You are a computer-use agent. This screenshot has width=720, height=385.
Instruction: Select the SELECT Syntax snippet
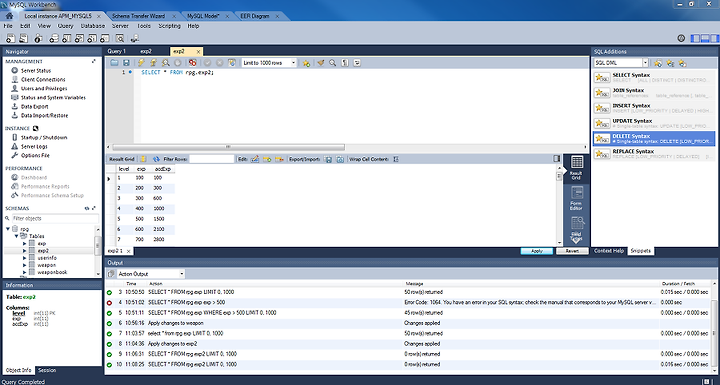[654, 77]
